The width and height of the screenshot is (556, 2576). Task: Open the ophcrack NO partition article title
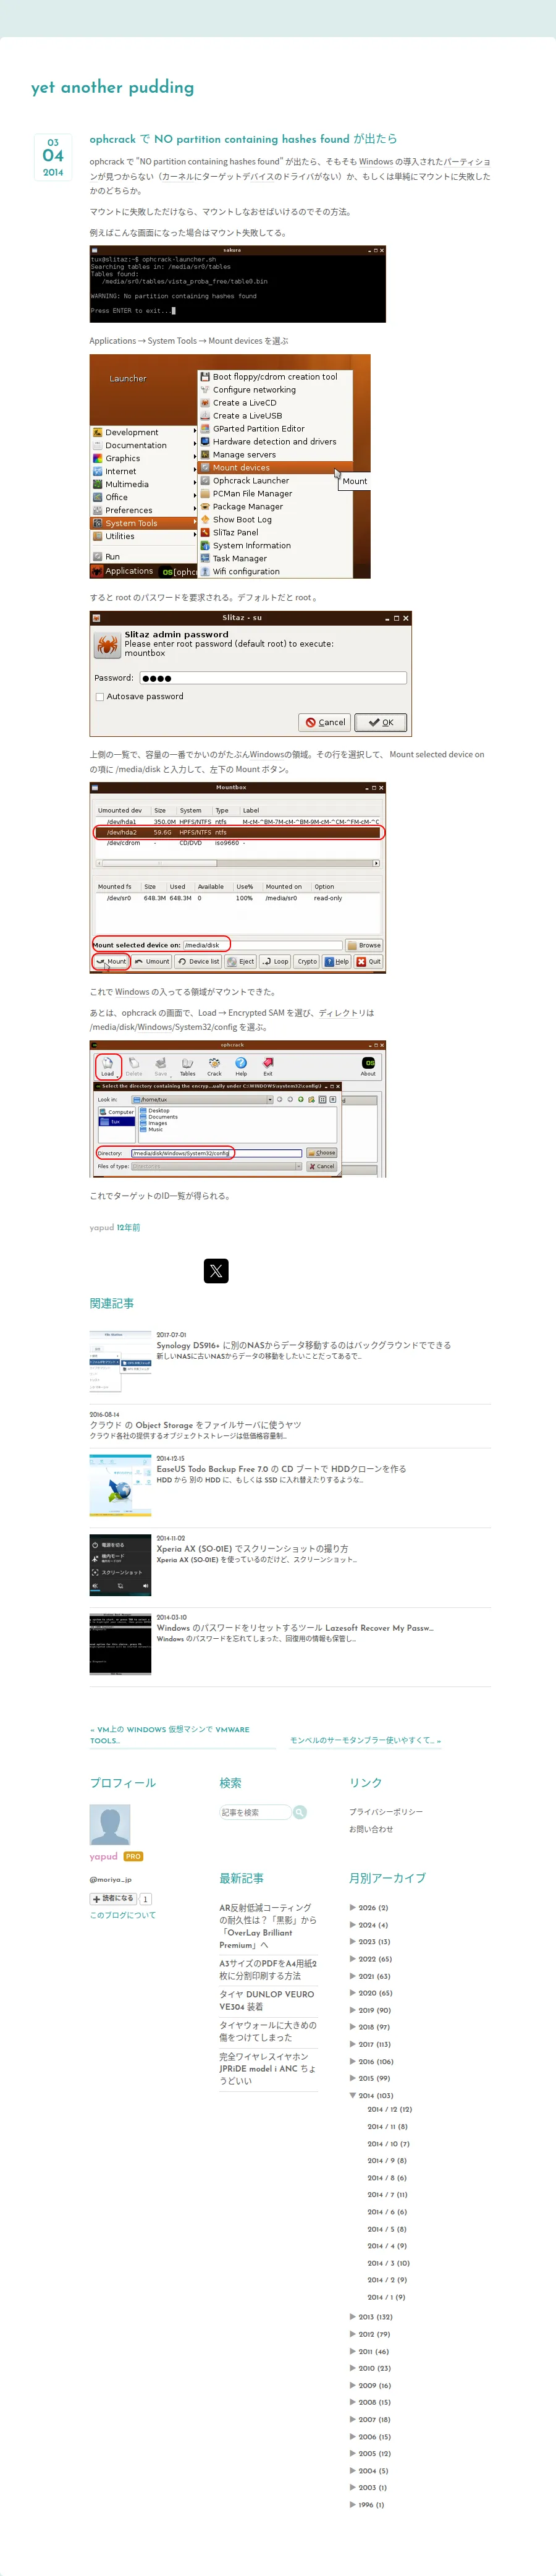tap(243, 139)
